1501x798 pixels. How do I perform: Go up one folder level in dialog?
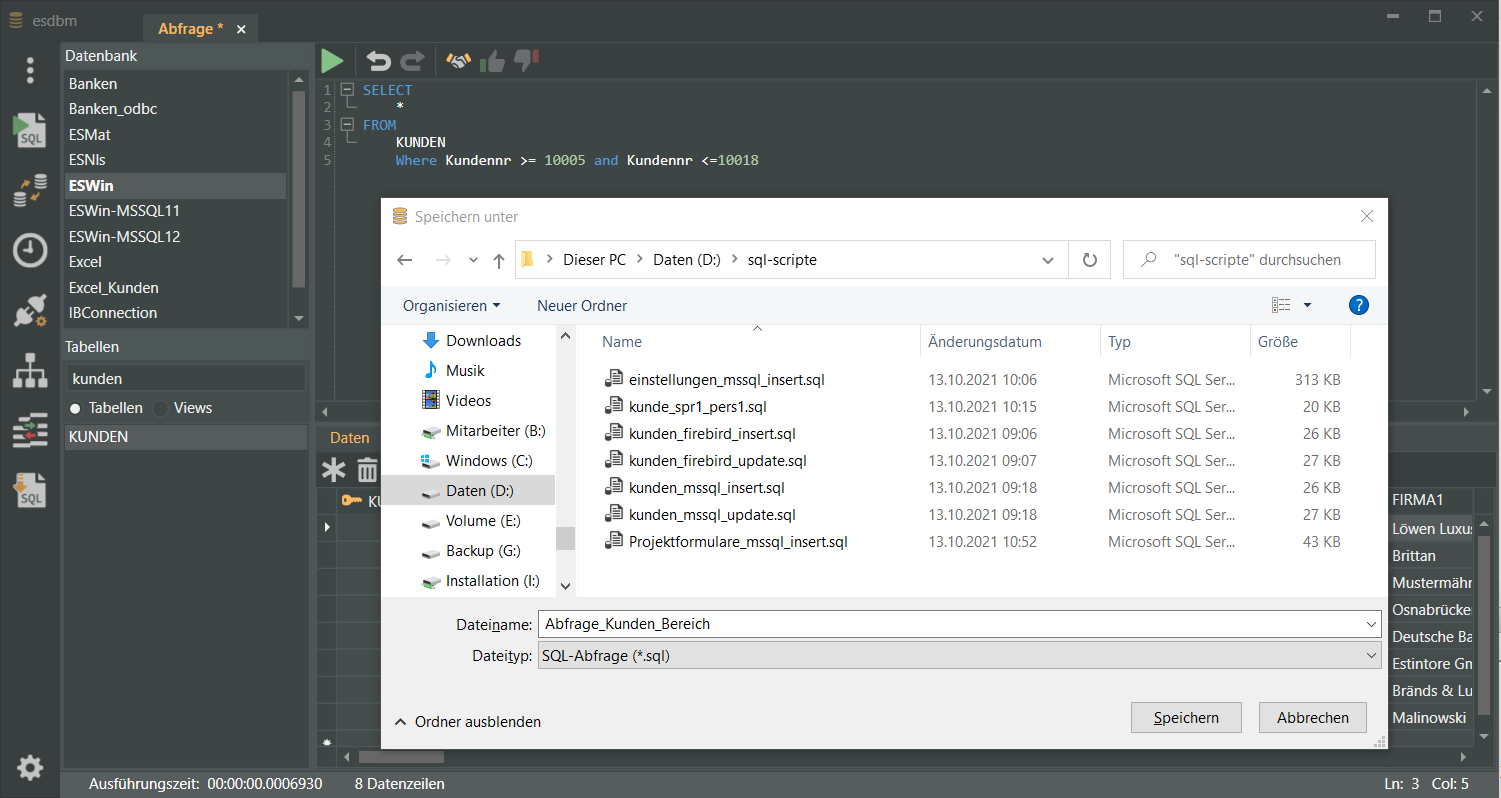499,260
